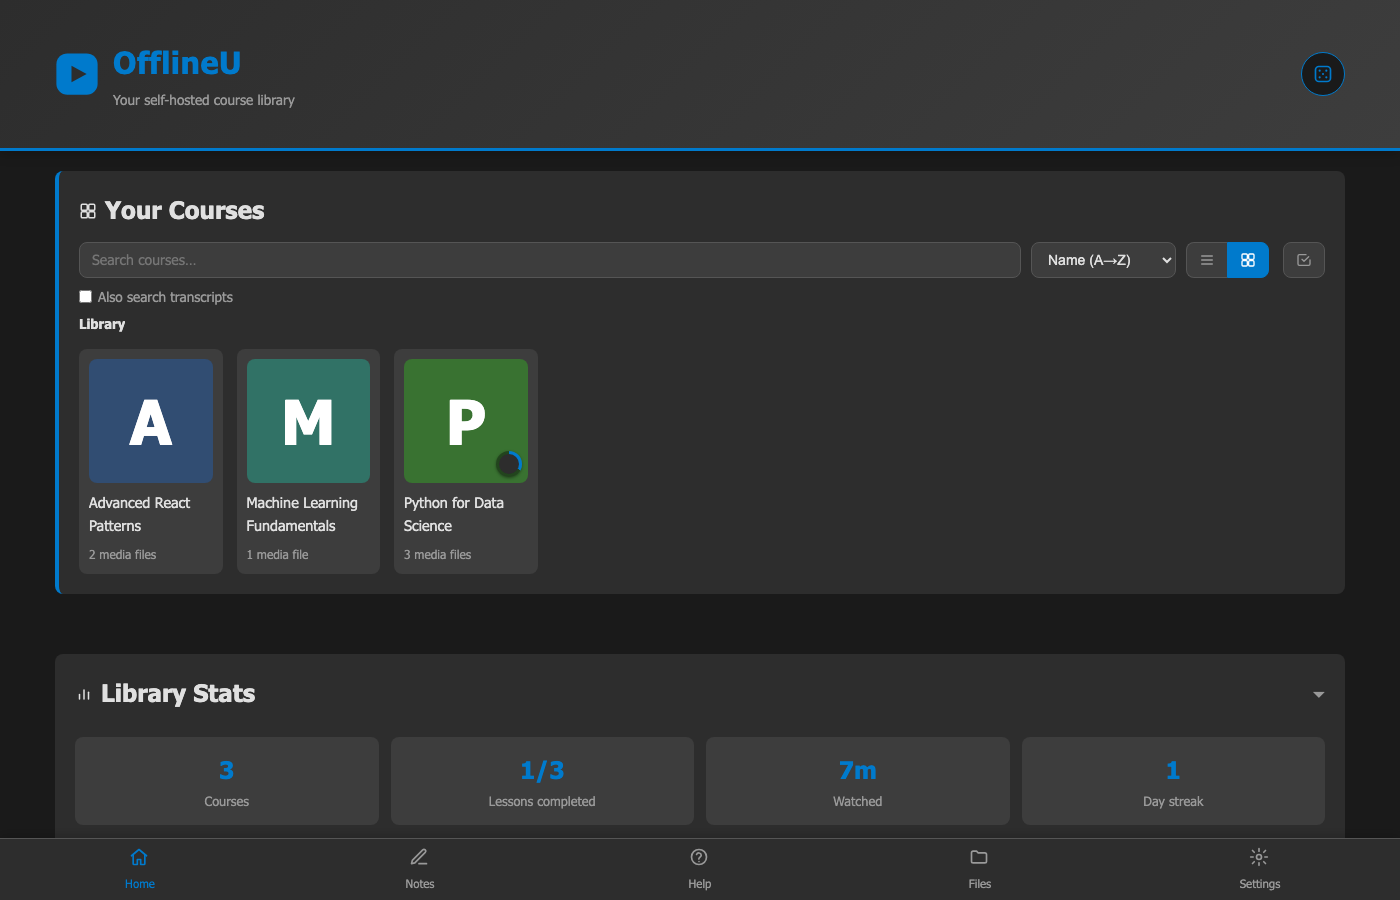Open the Name (A→Z) sort dropdown
The width and height of the screenshot is (1400, 900).
click(x=1103, y=260)
